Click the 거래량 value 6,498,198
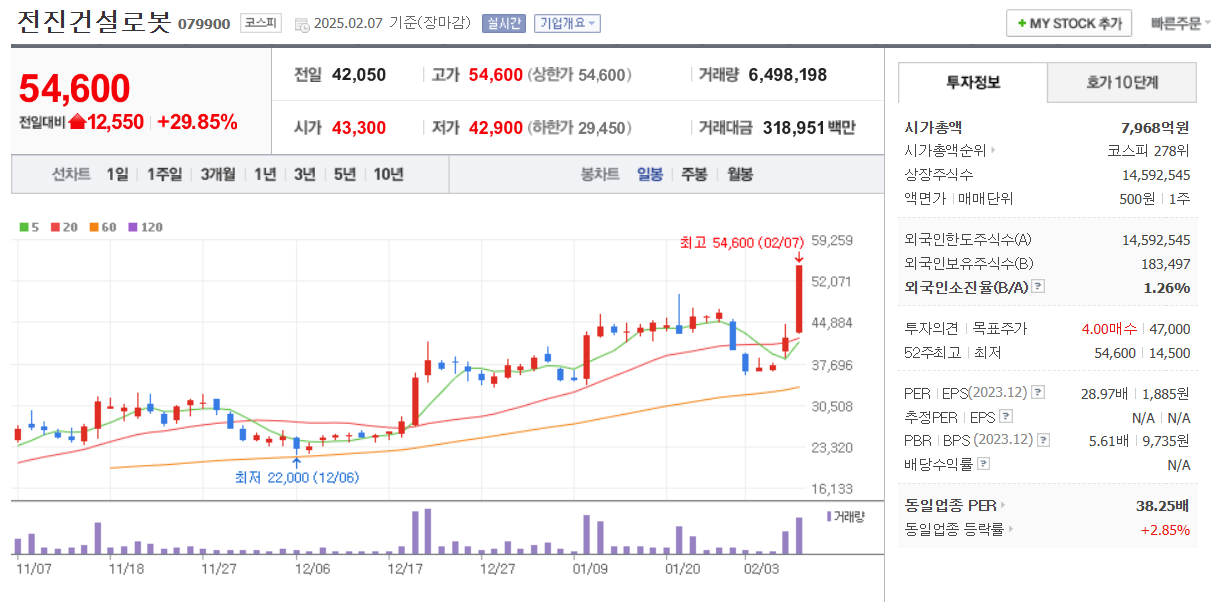The width and height of the screenshot is (1217, 602). click(x=788, y=75)
